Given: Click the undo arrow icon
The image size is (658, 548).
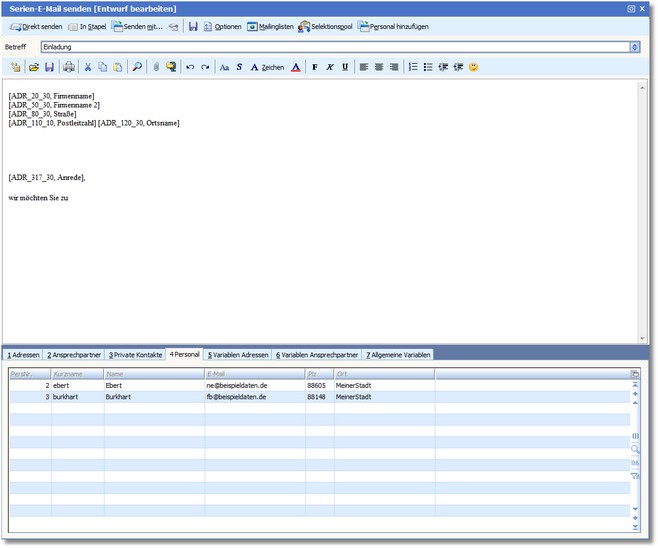Looking at the screenshot, I should click(190, 67).
